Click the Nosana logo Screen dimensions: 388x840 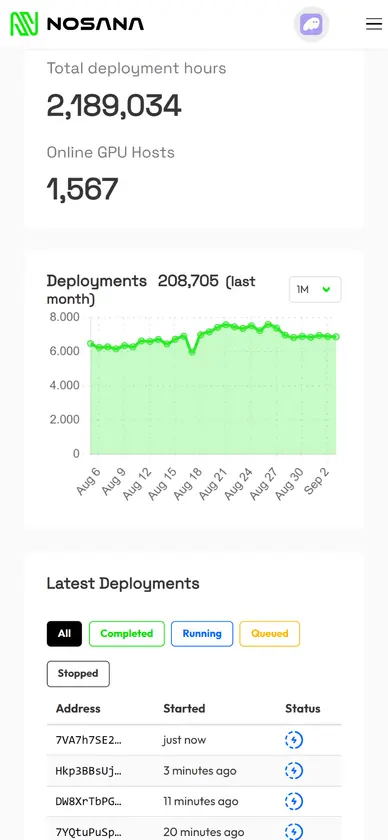77,24
